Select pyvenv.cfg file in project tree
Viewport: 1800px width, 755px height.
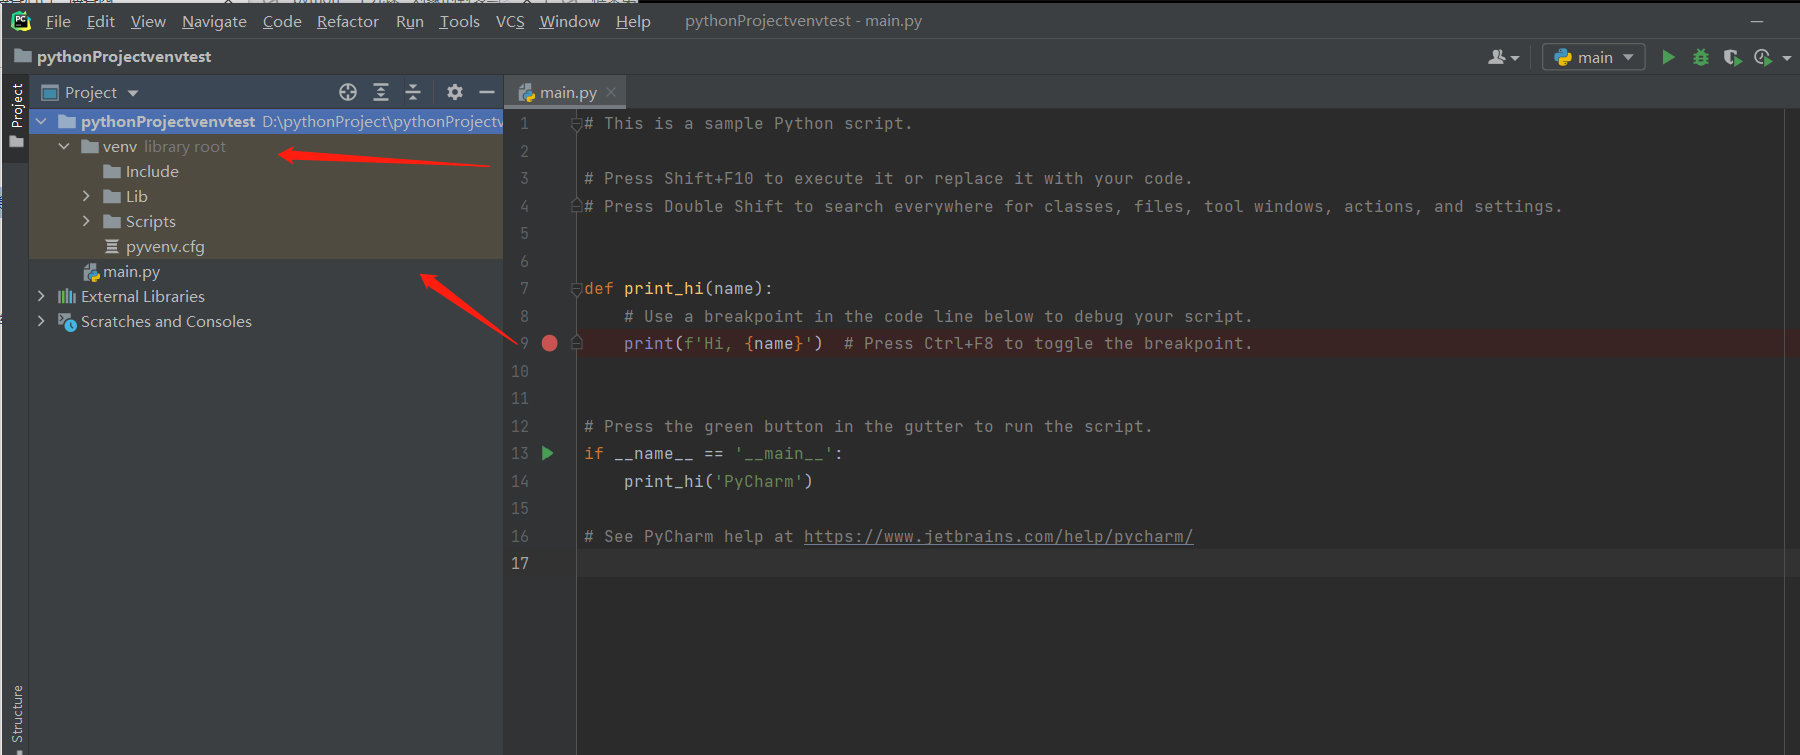tap(165, 246)
